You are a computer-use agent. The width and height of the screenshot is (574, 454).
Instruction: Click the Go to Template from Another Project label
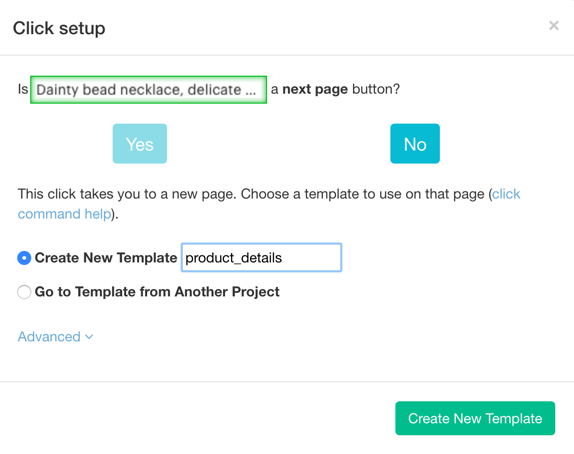point(157,292)
